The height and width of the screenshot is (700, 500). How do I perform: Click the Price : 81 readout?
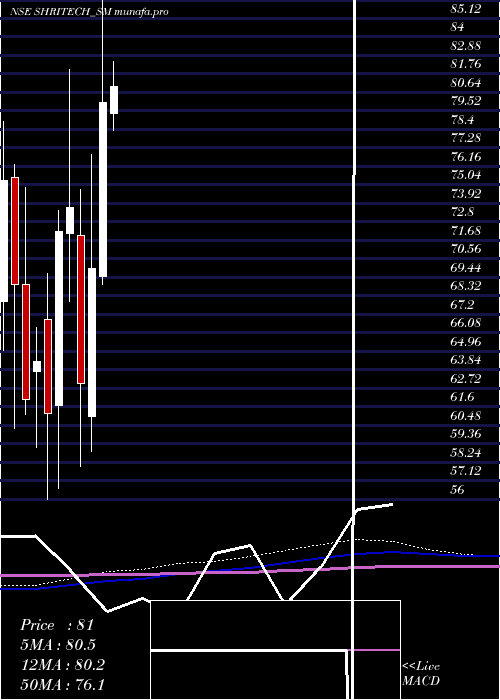pos(57,625)
